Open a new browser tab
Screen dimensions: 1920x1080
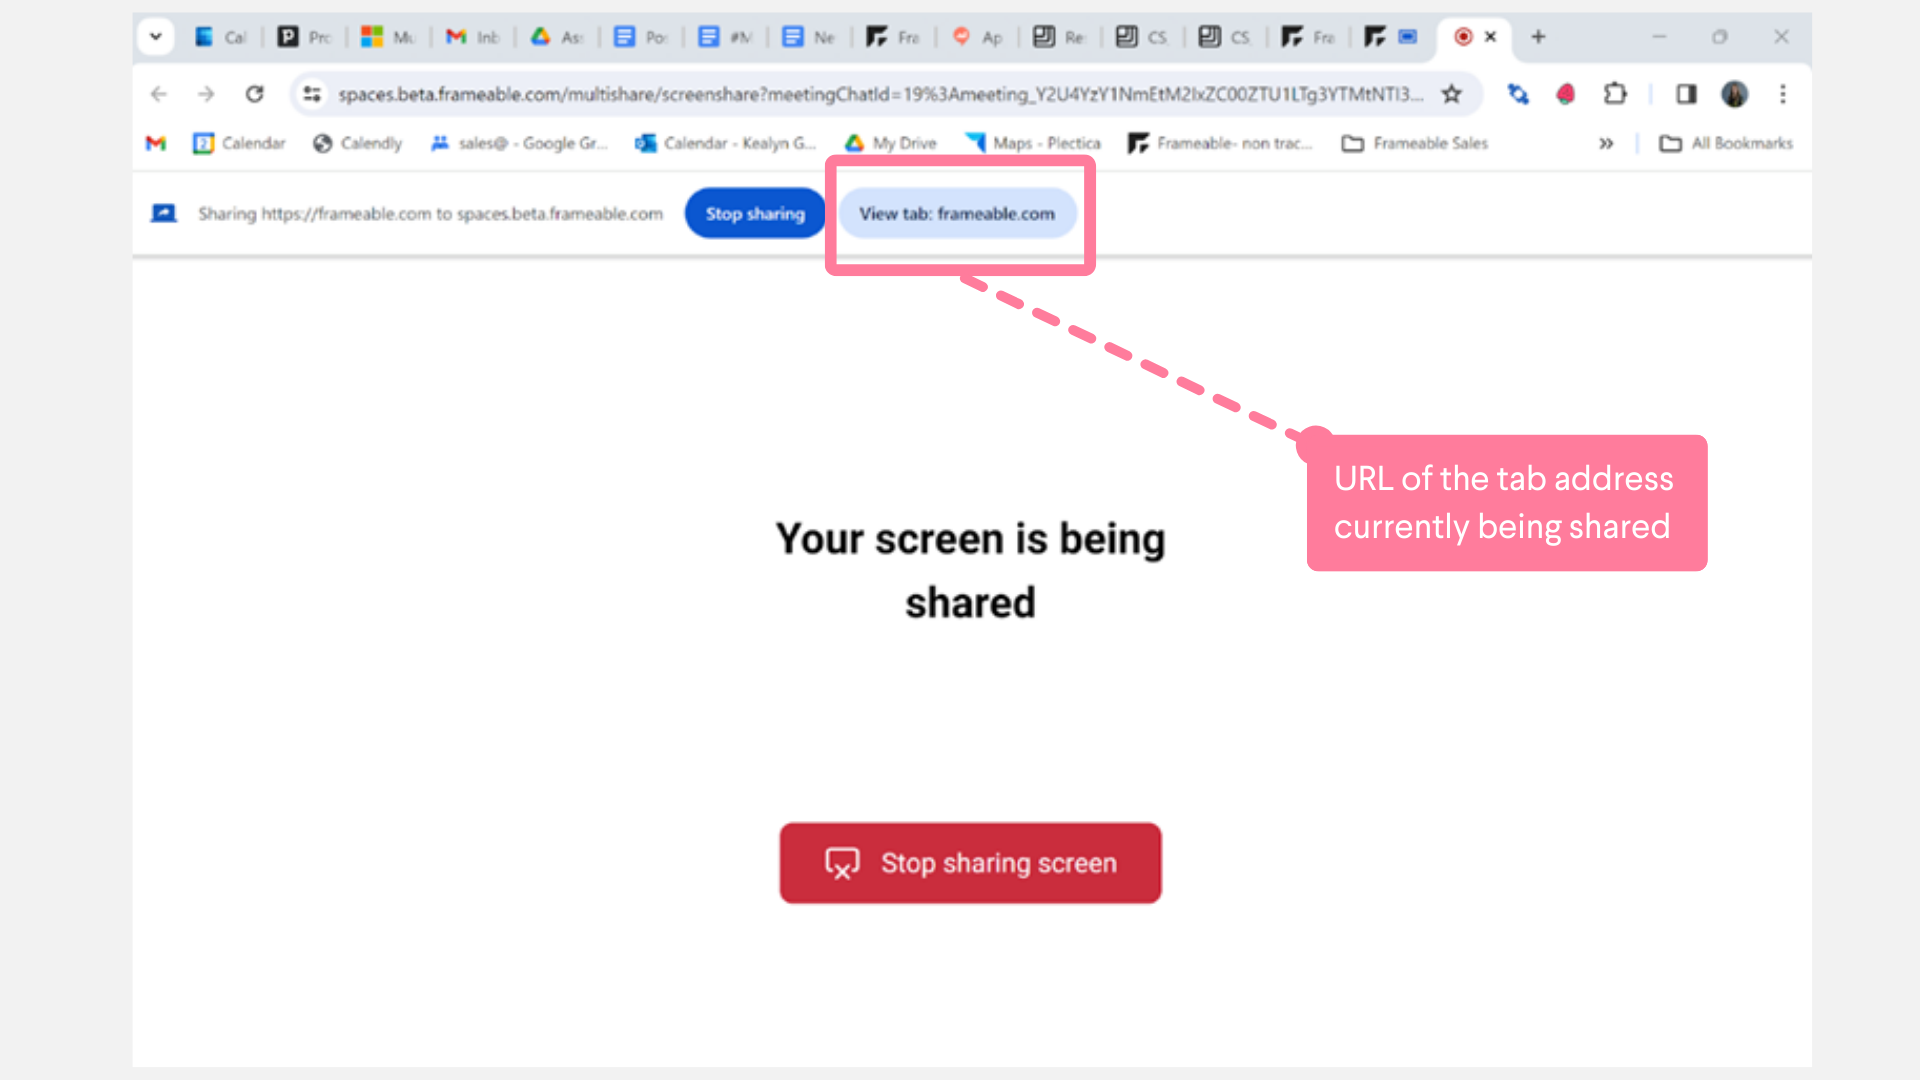coord(1538,37)
